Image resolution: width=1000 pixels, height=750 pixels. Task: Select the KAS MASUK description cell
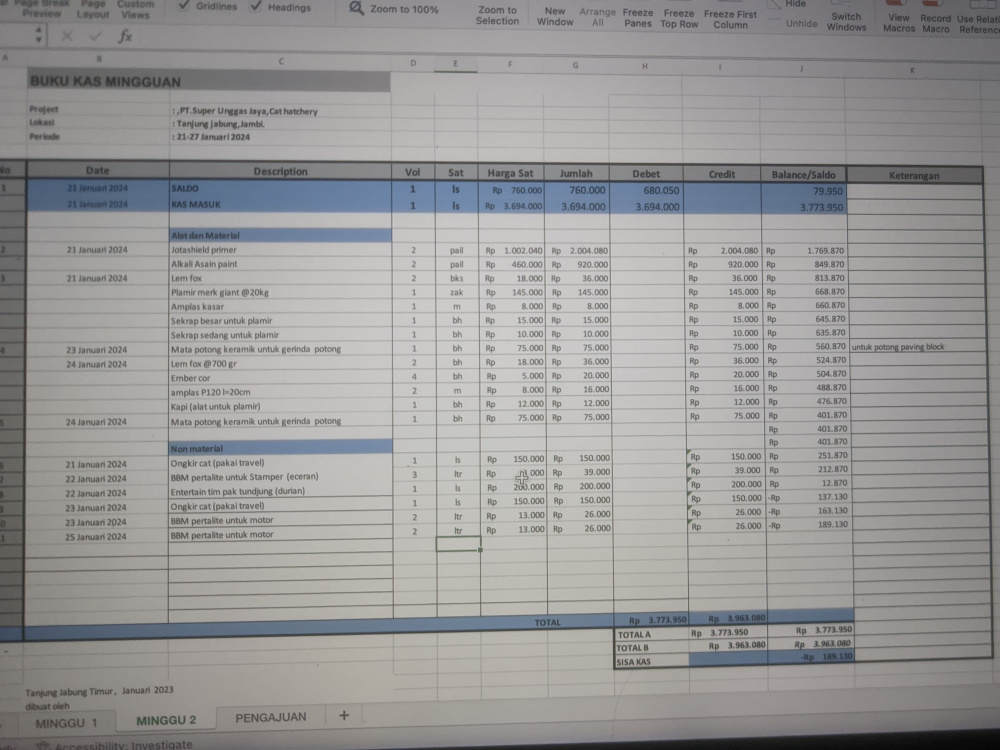tap(281, 204)
